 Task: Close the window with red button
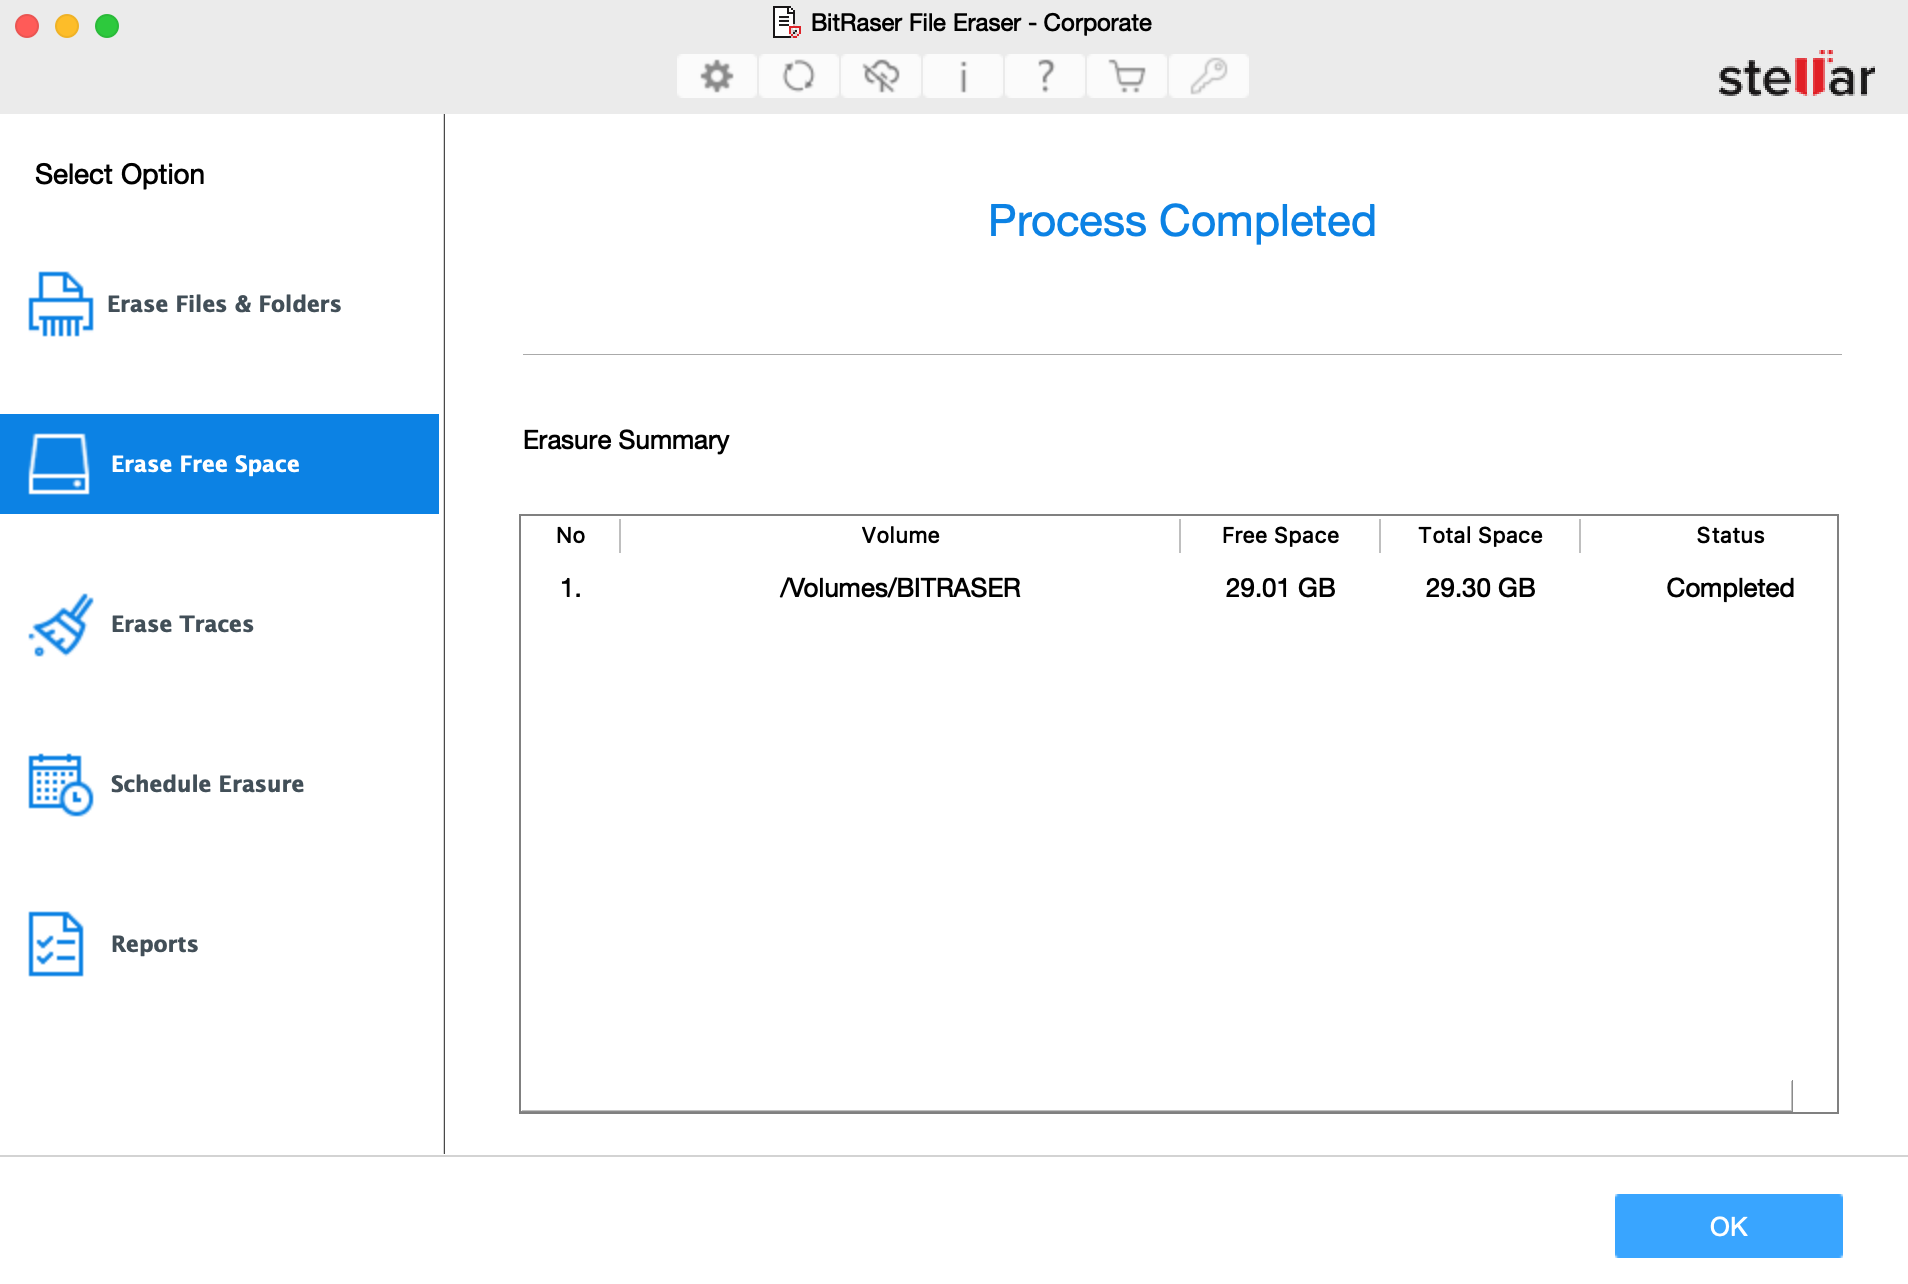[27, 26]
